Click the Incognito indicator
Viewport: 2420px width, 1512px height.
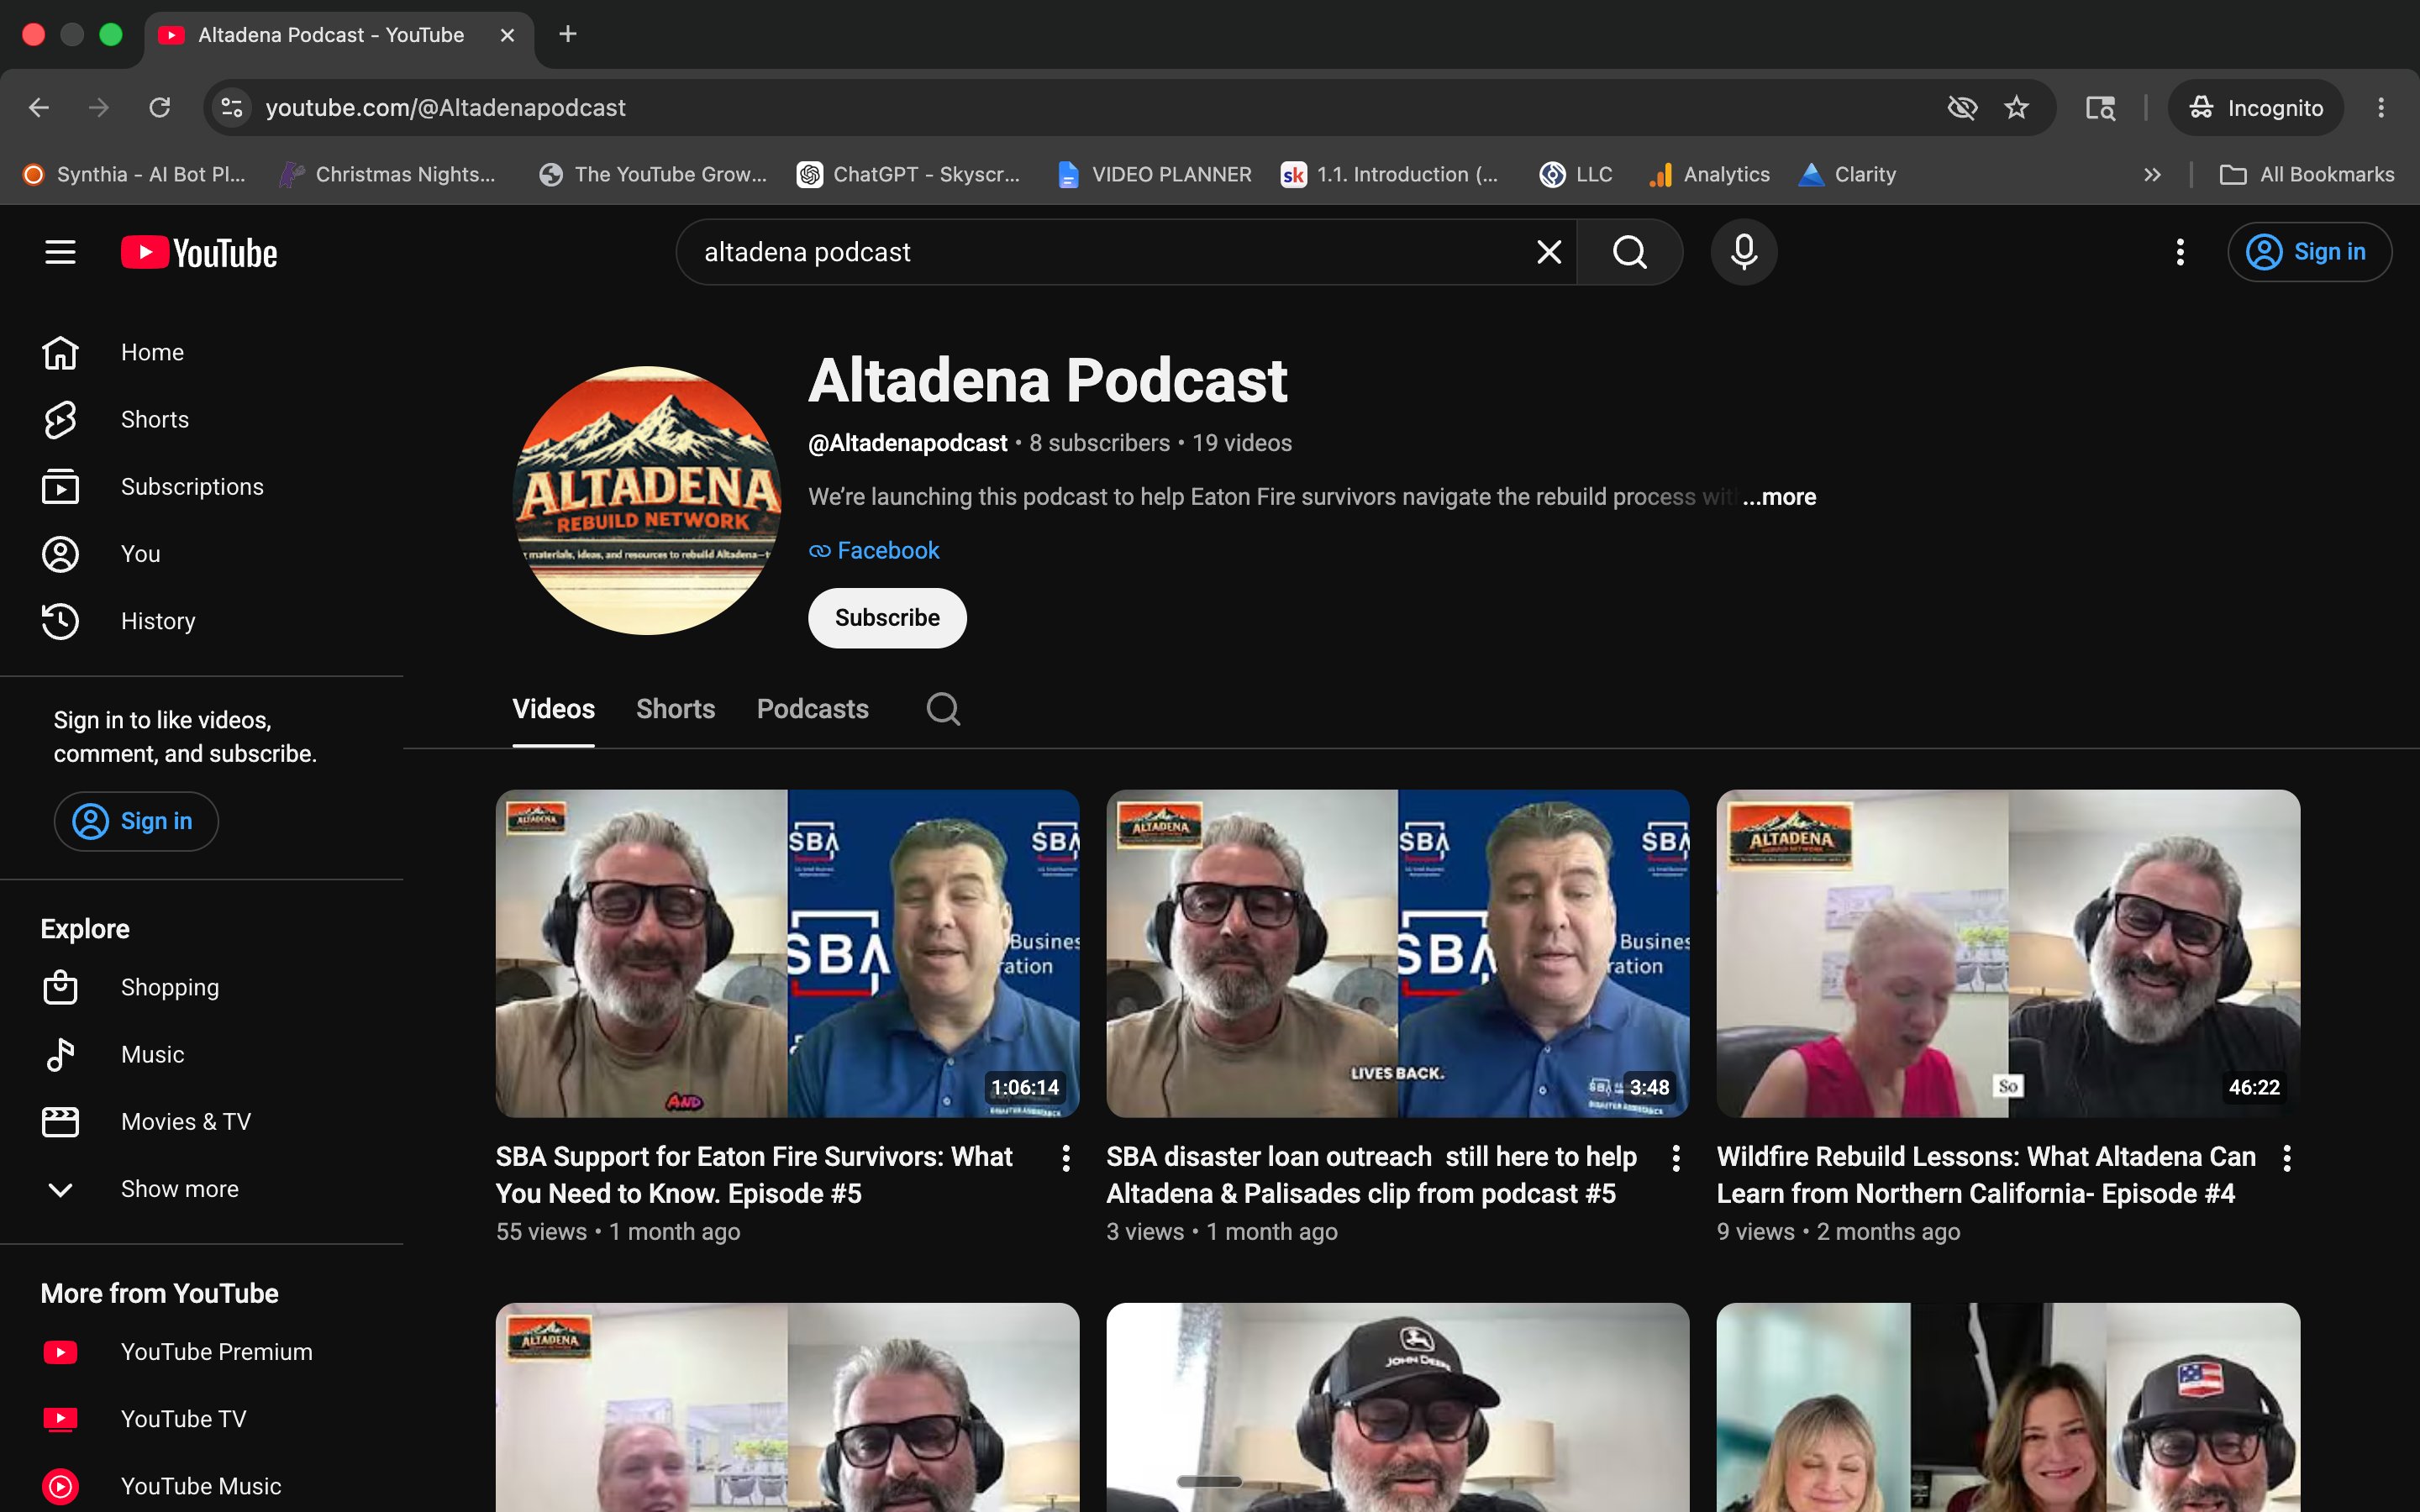pyautogui.click(x=2255, y=107)
